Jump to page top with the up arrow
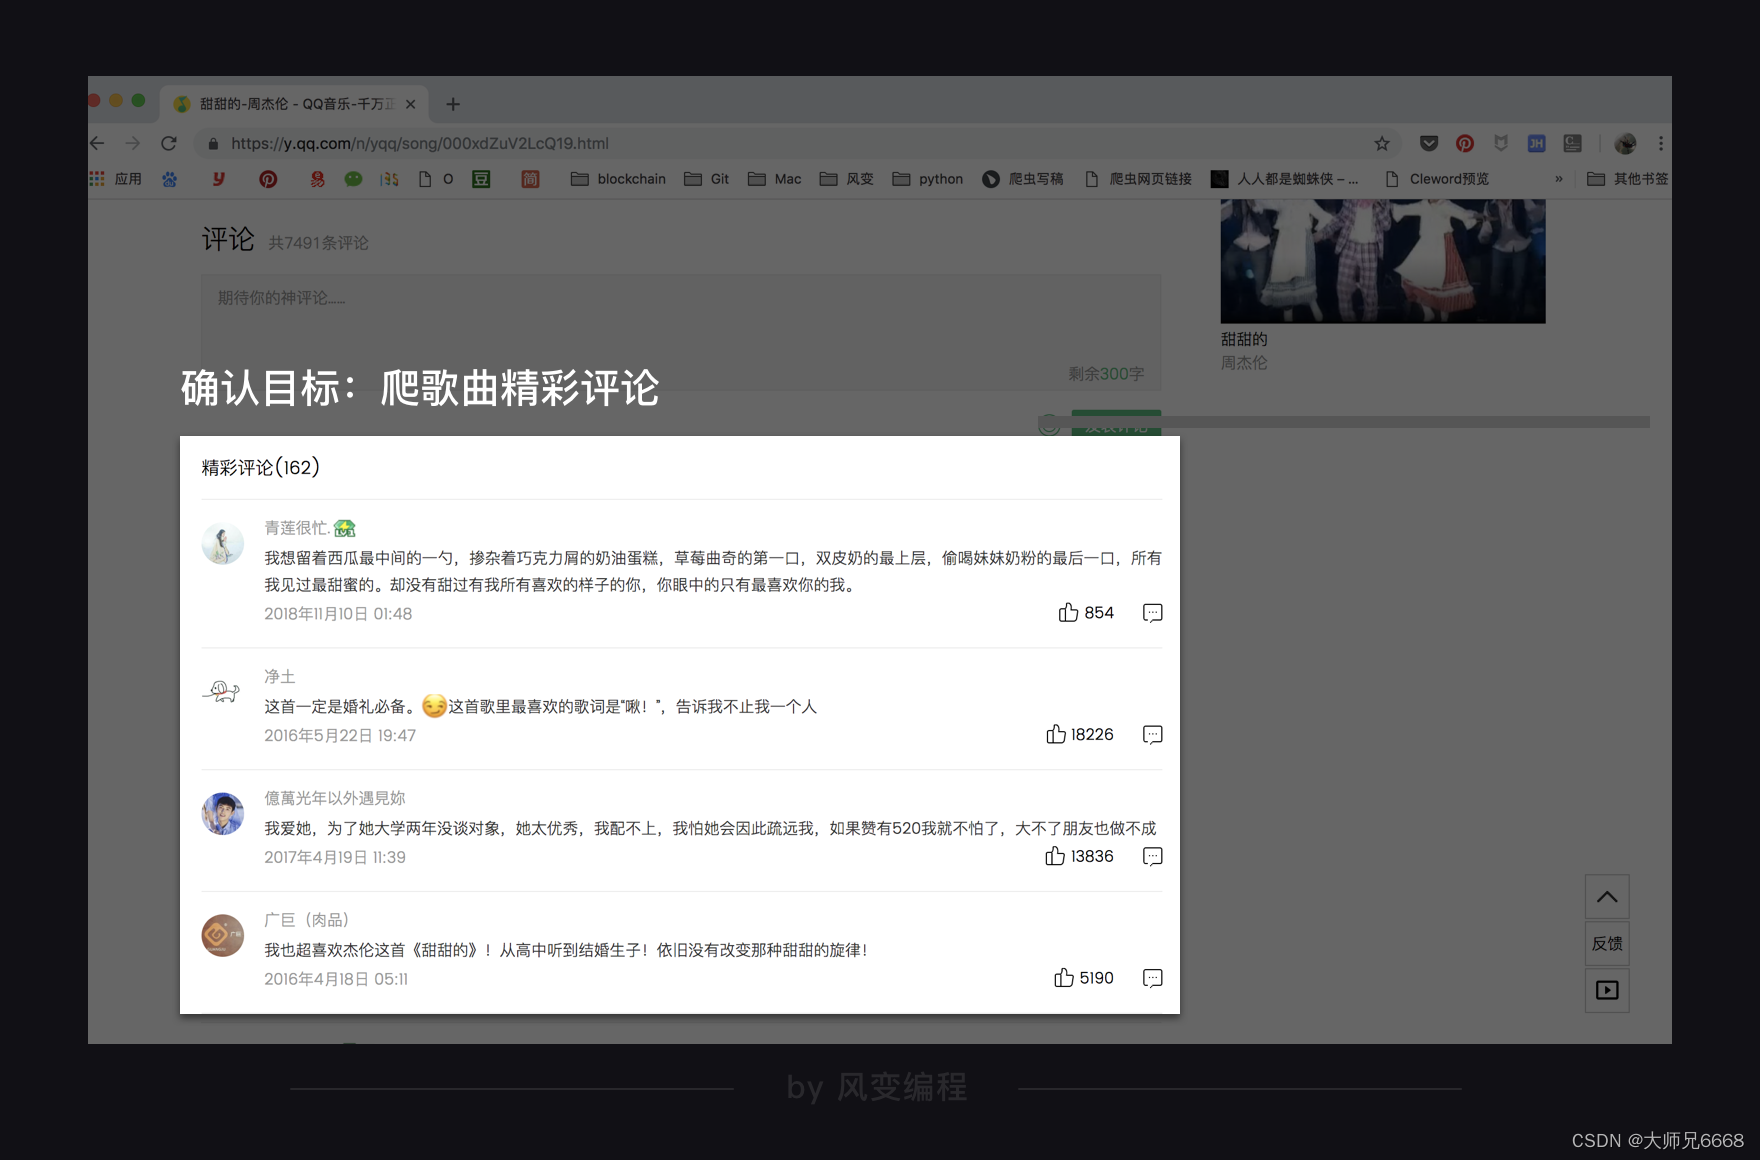The height and width of the screenshot is (1160, 1760). [x=1607, y=897]
